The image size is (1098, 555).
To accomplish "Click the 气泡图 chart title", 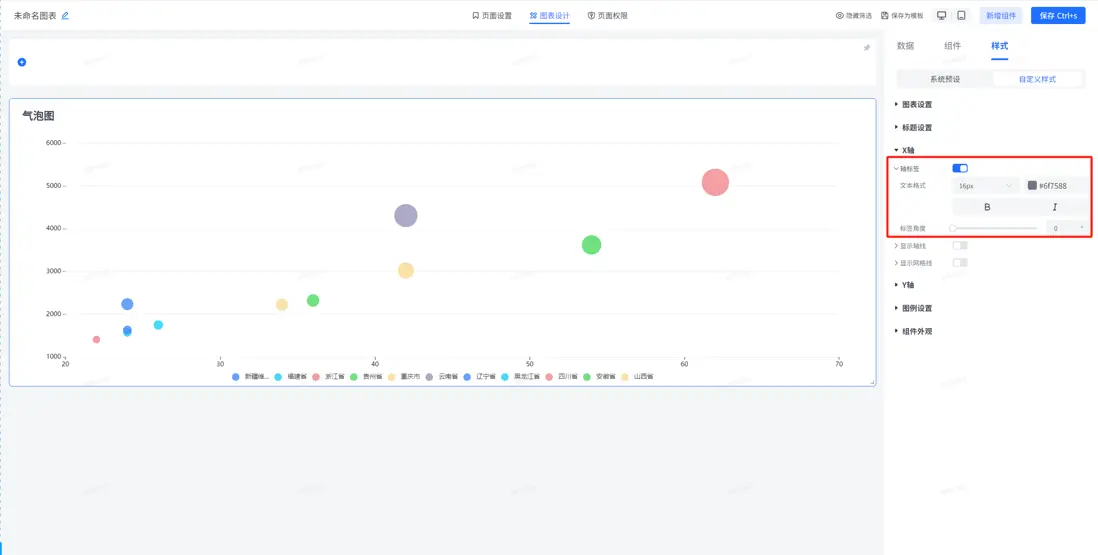I will pos(39,116).
